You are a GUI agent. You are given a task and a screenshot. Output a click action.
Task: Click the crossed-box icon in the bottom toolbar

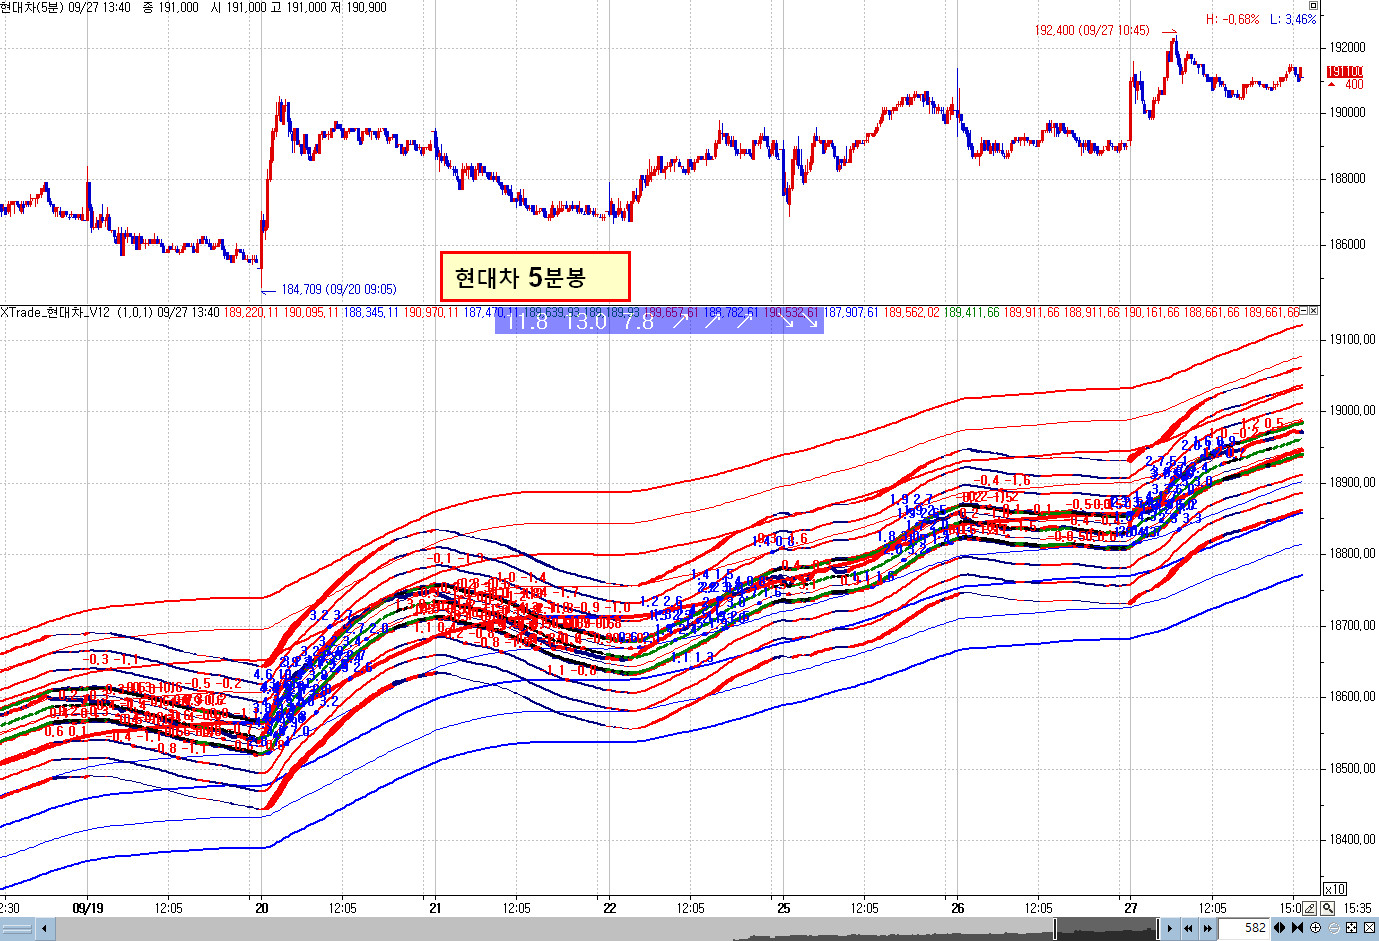point(1369,928)
